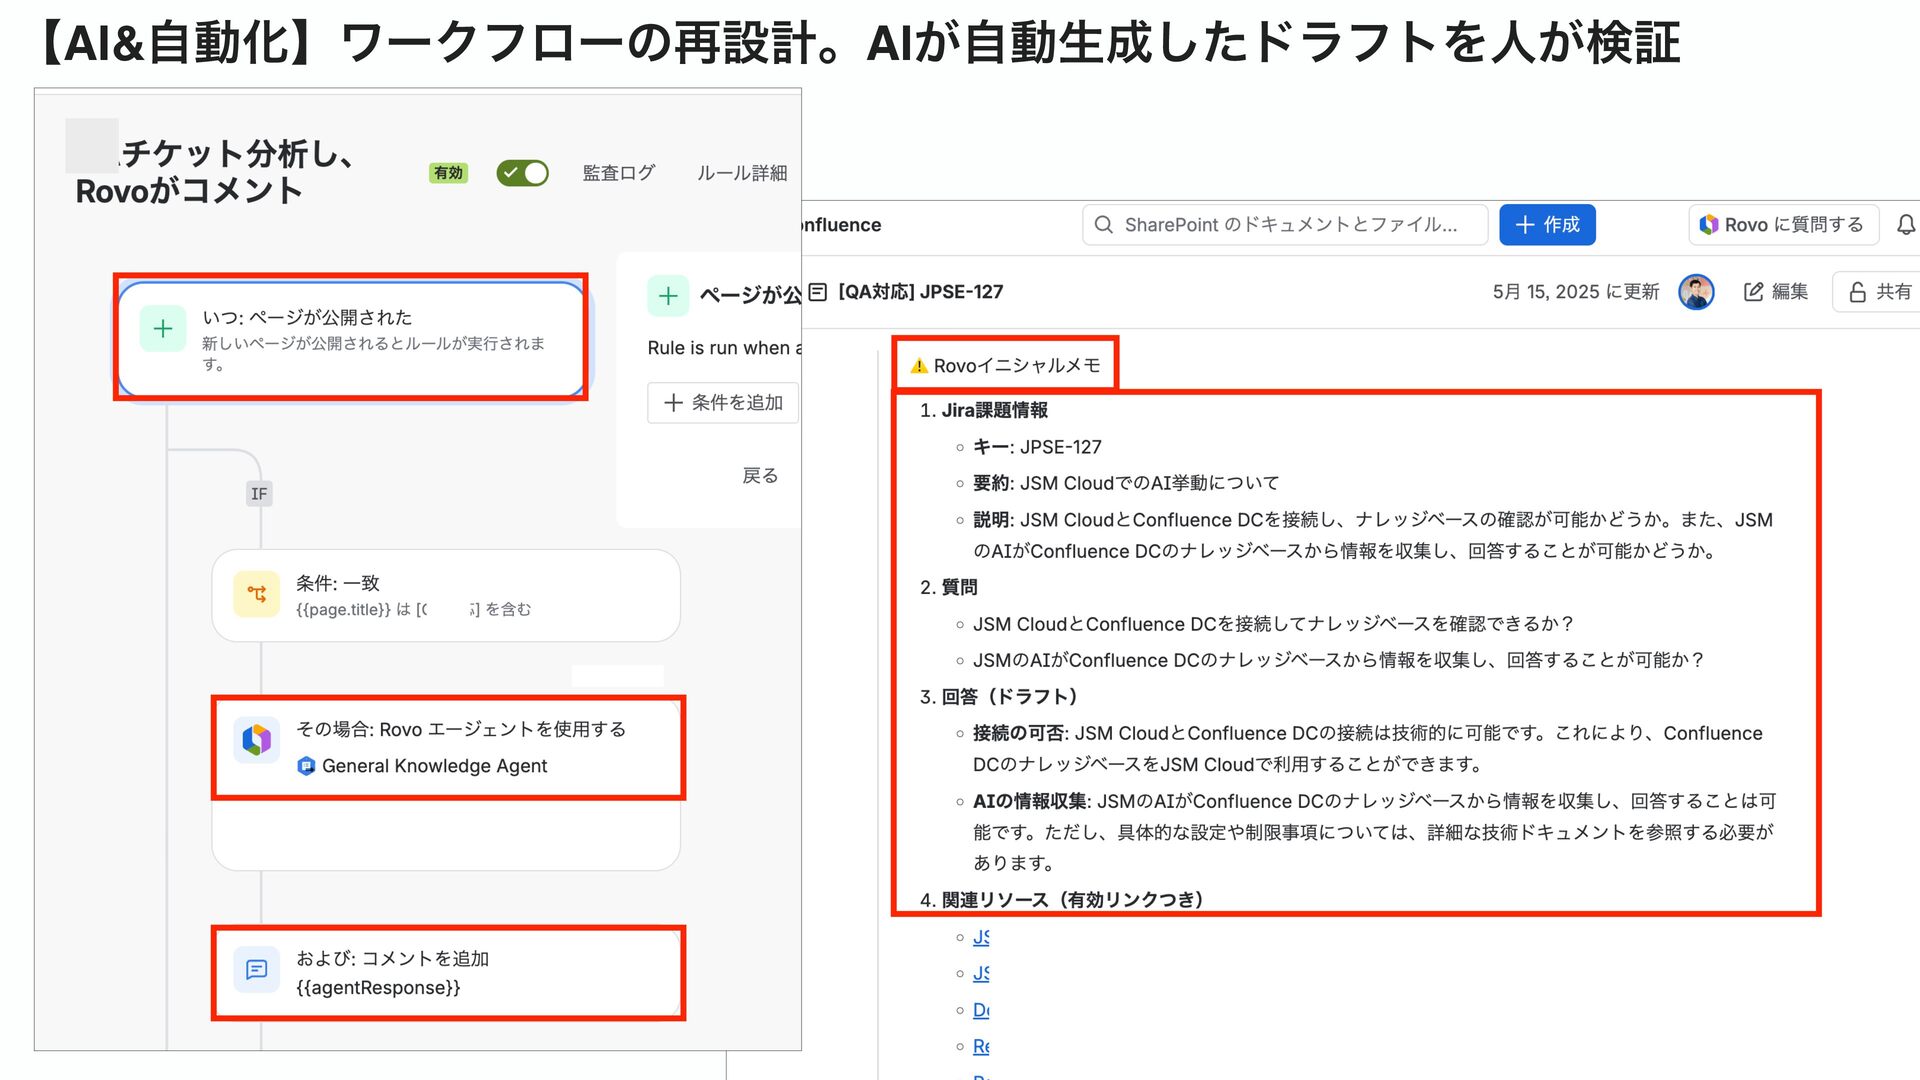The height and width of the screenshot is (1080, 1920).
Task: Click the comment action icon
Action: coord(256,969)
